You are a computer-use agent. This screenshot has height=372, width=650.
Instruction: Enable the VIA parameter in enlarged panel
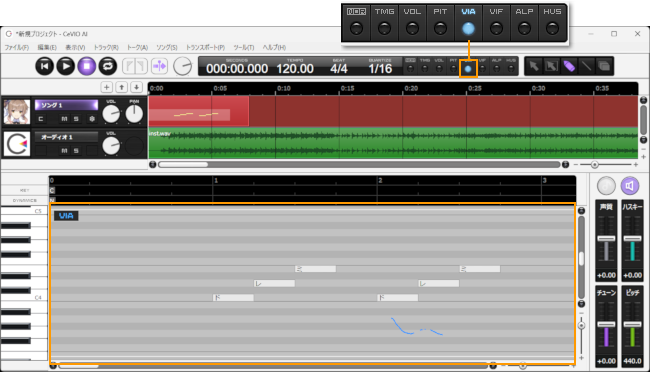468,29
